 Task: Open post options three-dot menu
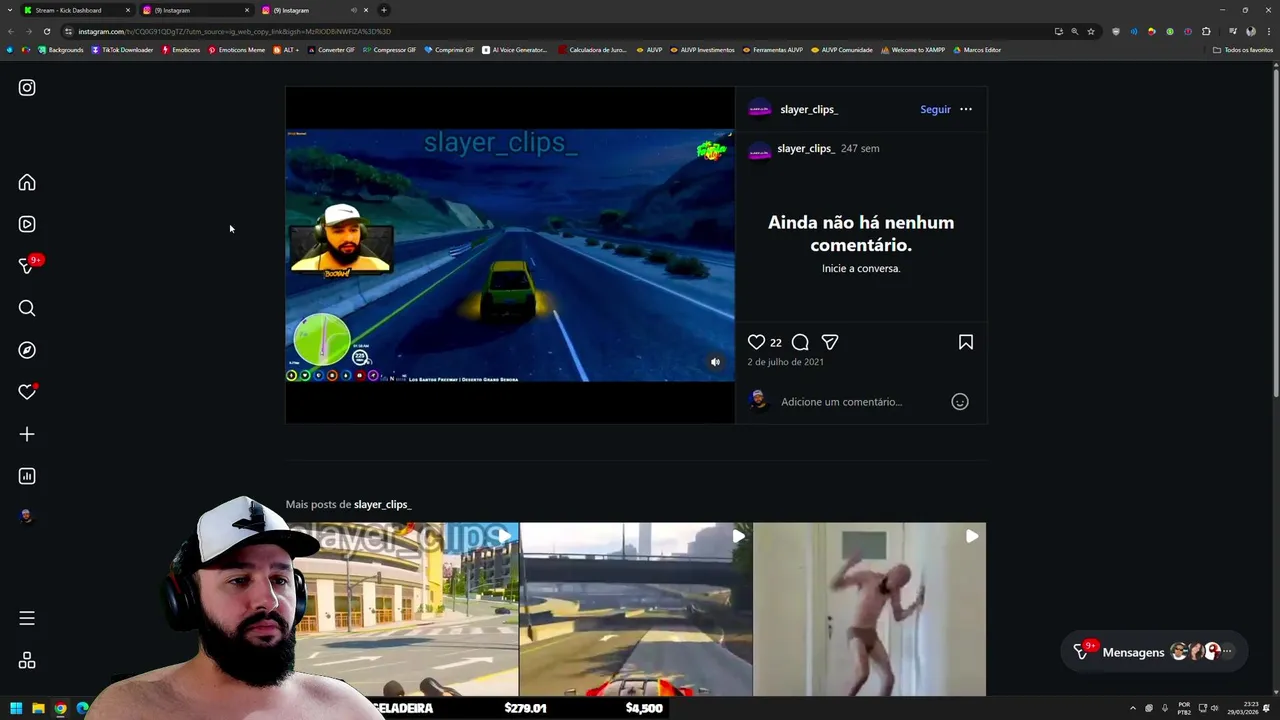tap(966, 109)
